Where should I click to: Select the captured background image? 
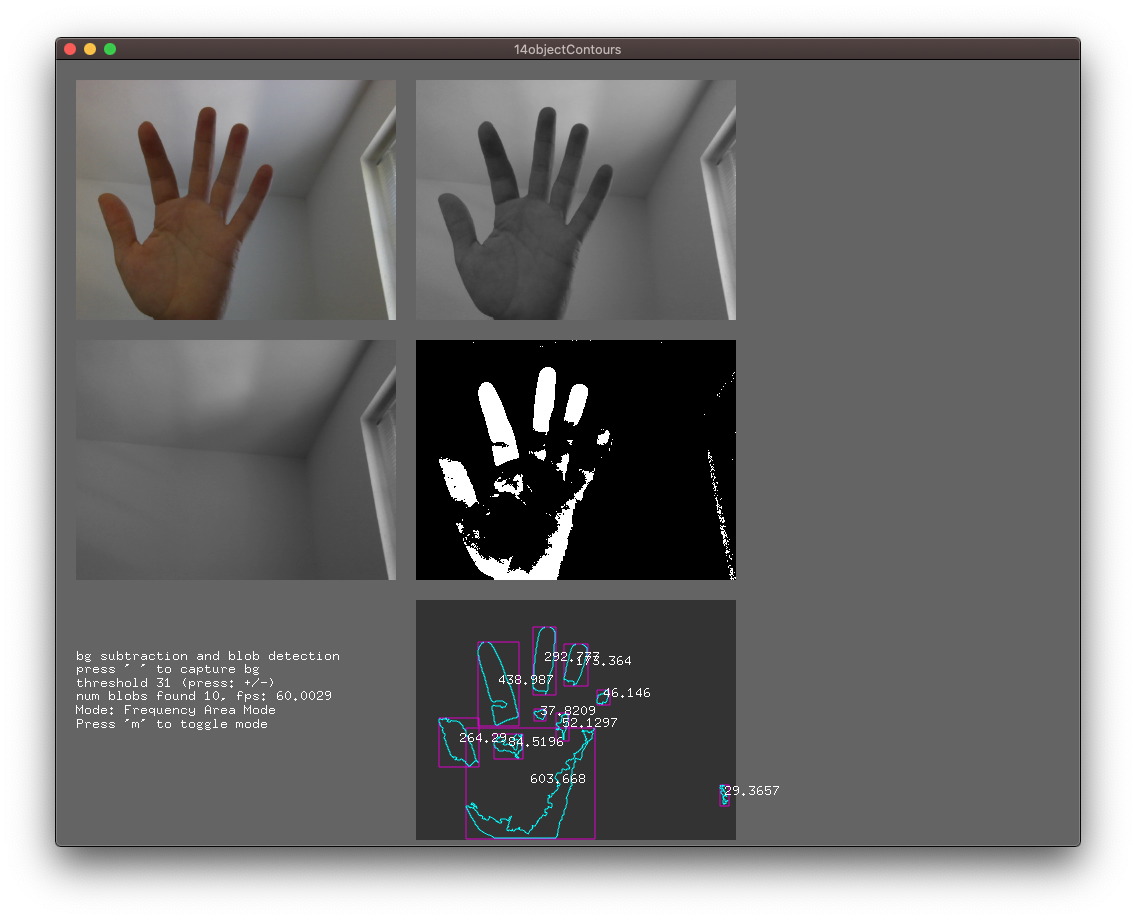coord(236,460)
